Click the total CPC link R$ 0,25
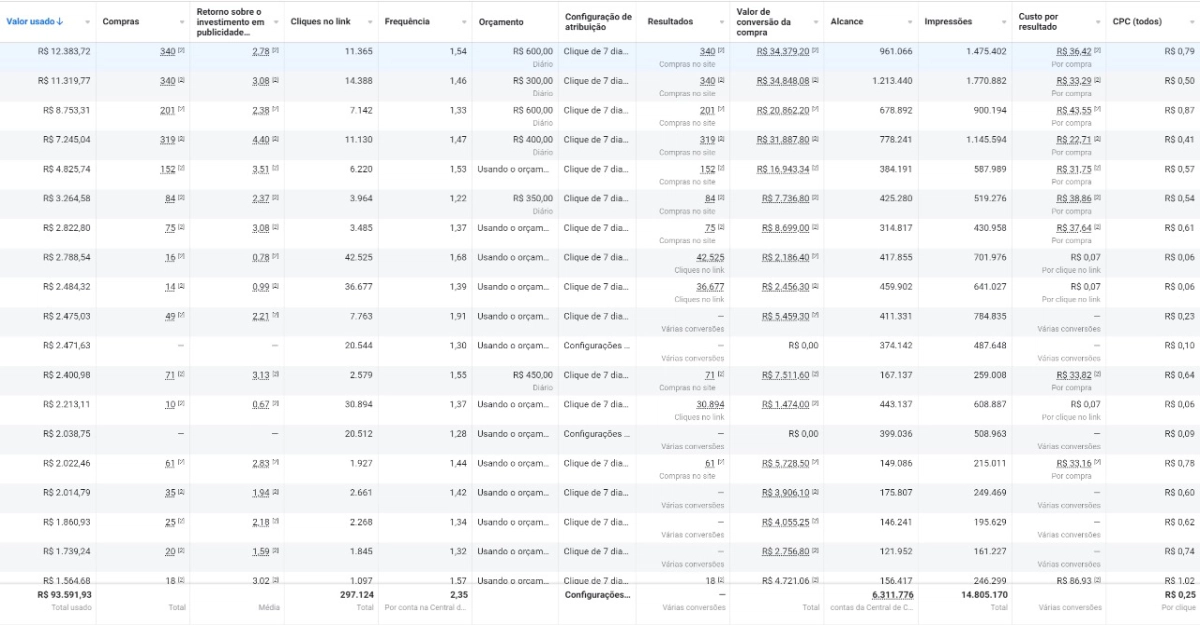The width and height of the screenshot is (1200, 625). coord(1181,592)
